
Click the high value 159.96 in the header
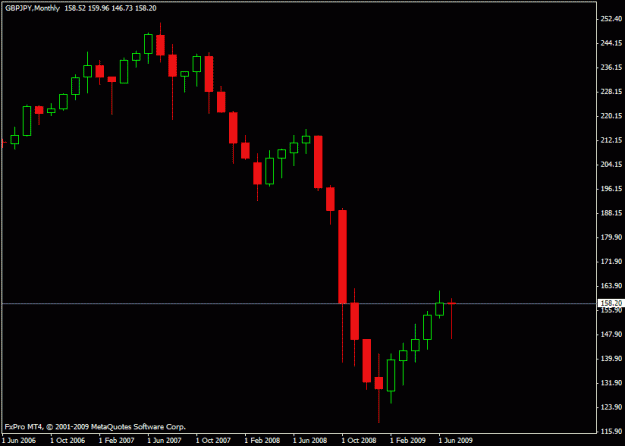(98, 8)
